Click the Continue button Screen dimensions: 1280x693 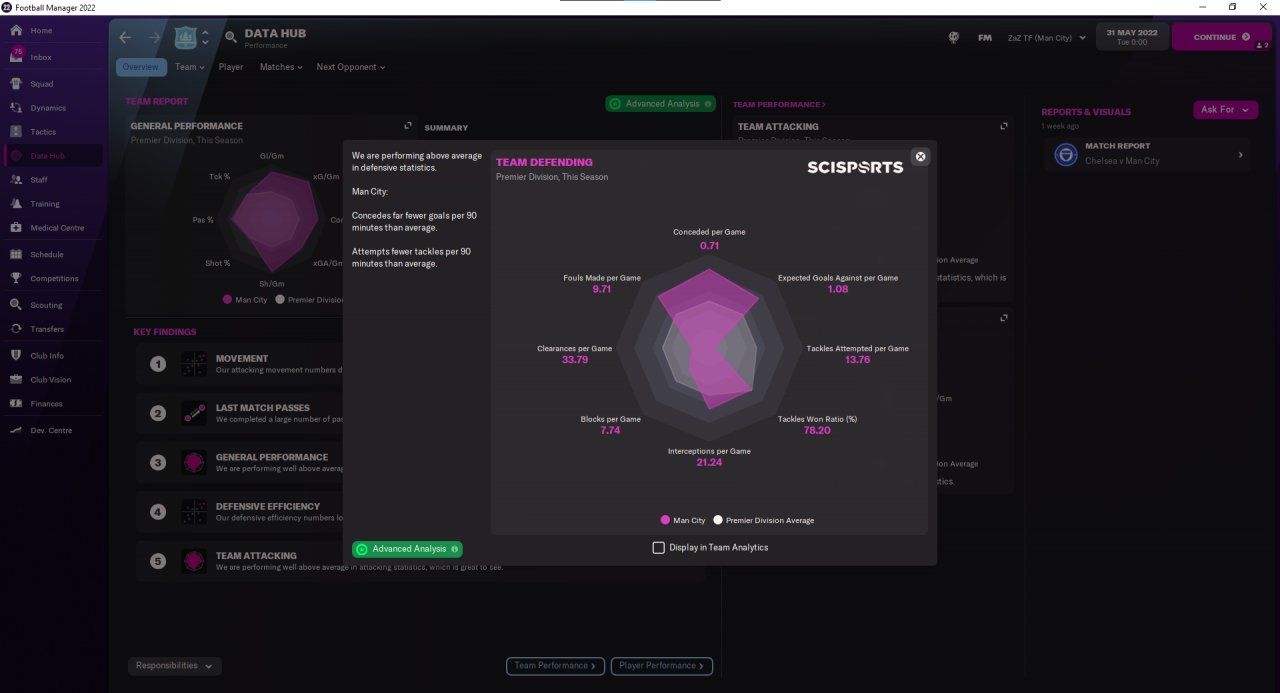click(1221, 37)
